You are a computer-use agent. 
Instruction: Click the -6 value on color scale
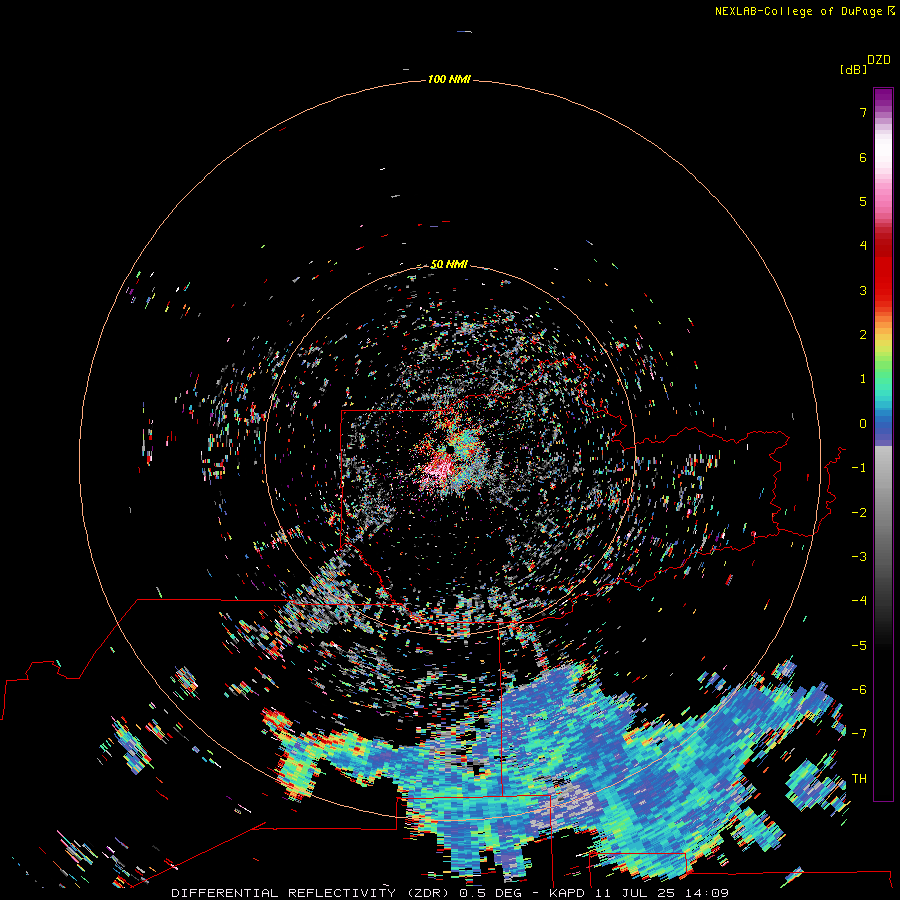[x=859, y=690]
